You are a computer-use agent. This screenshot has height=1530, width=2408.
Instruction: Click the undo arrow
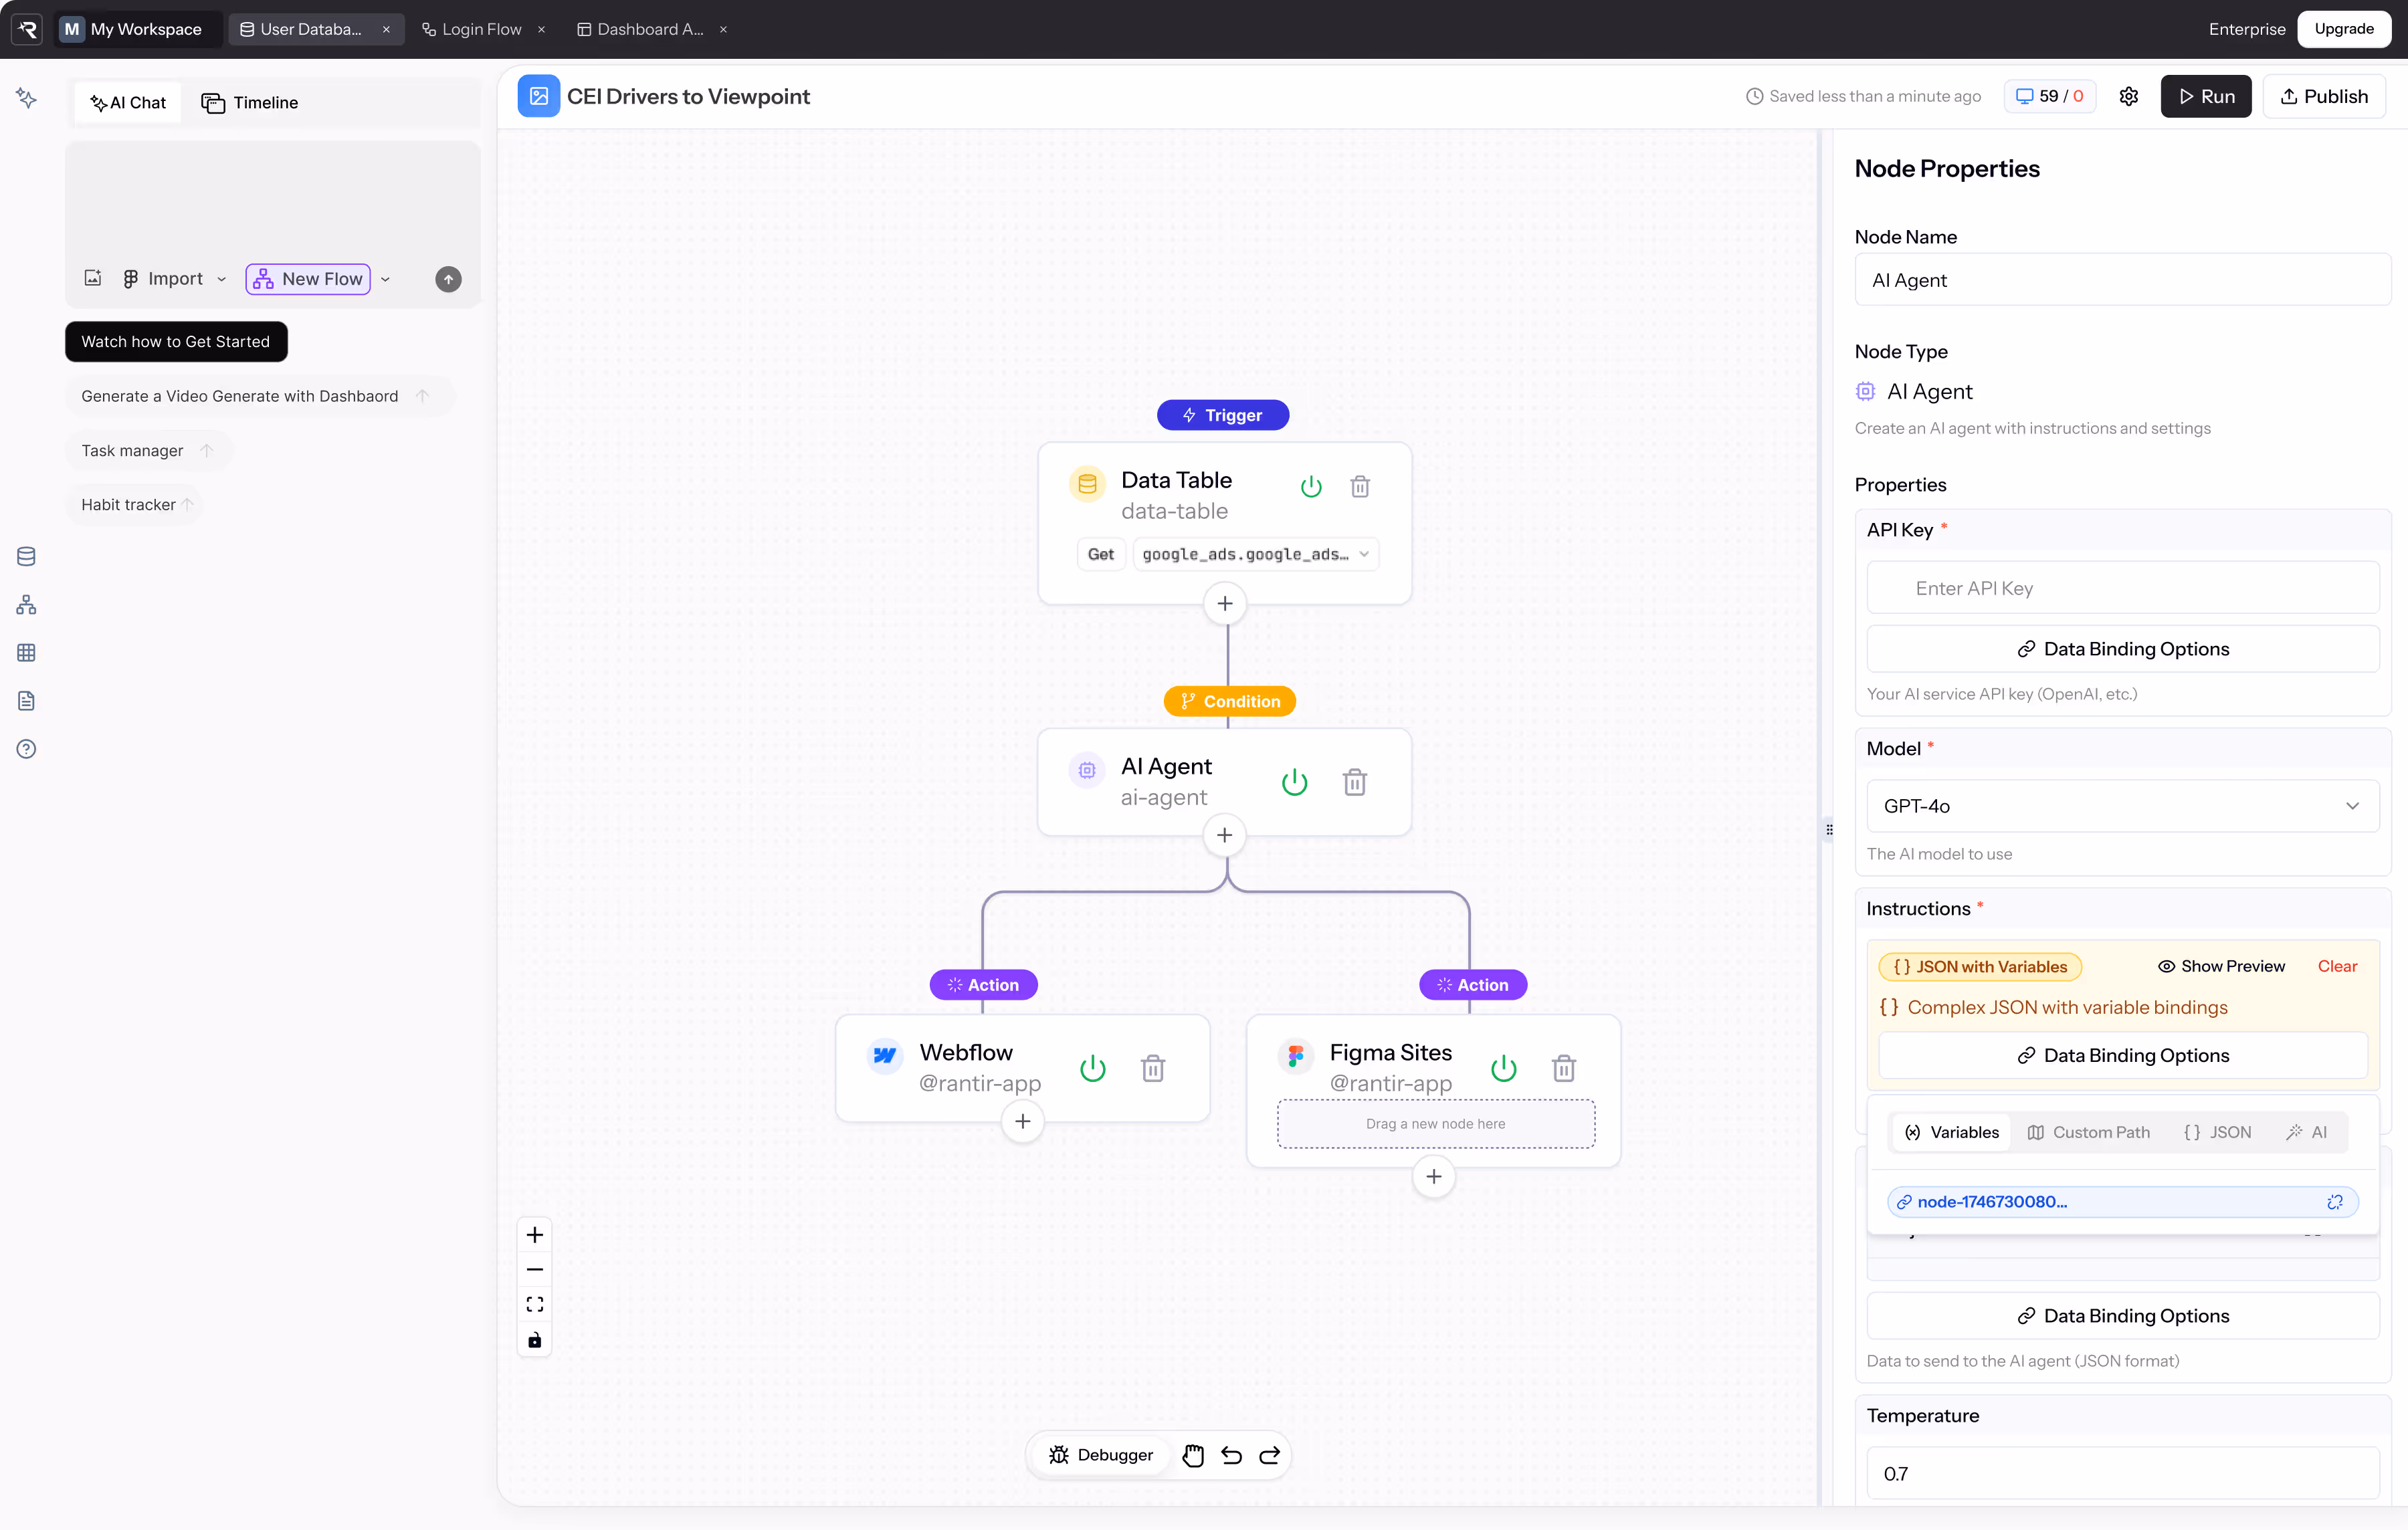(1231, 1455)
